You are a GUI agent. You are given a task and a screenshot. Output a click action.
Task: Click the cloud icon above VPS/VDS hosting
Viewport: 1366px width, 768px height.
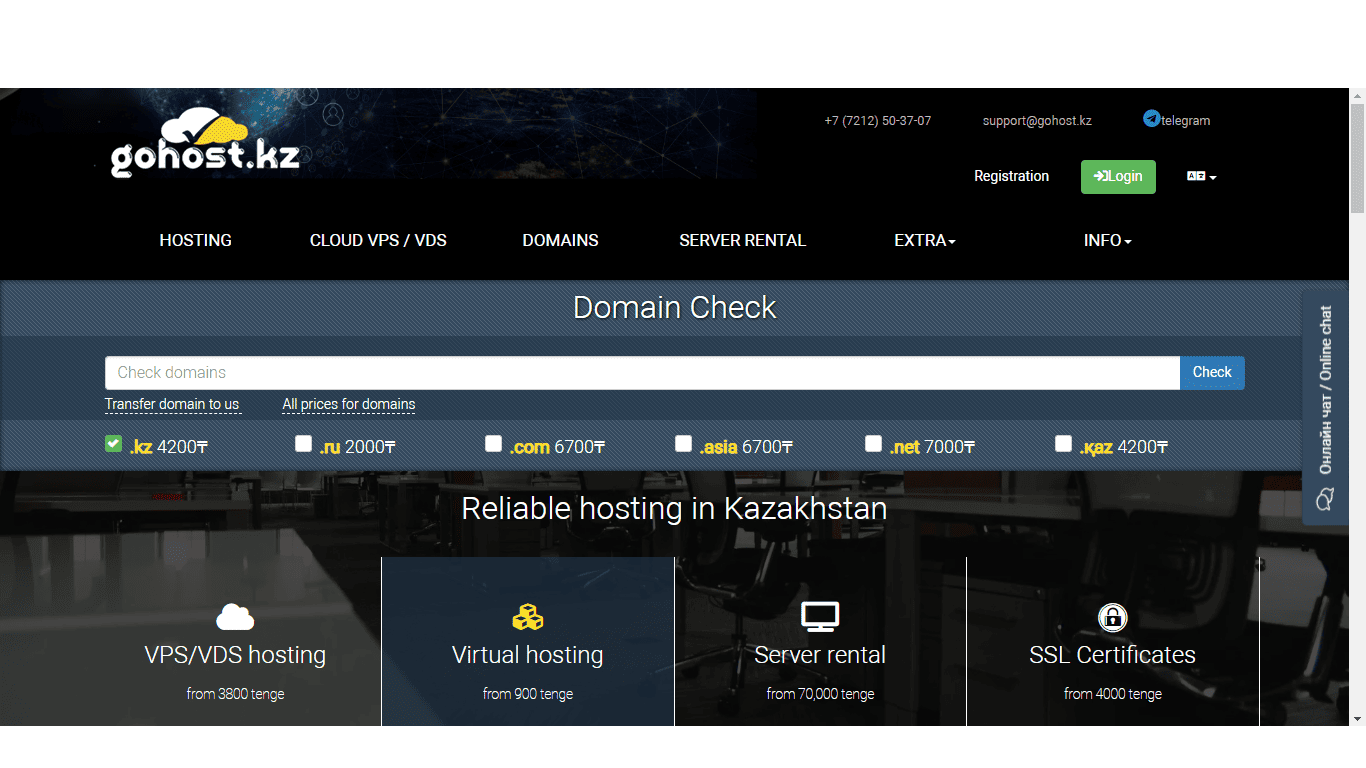pyautogui.click(x=235, y=617)
